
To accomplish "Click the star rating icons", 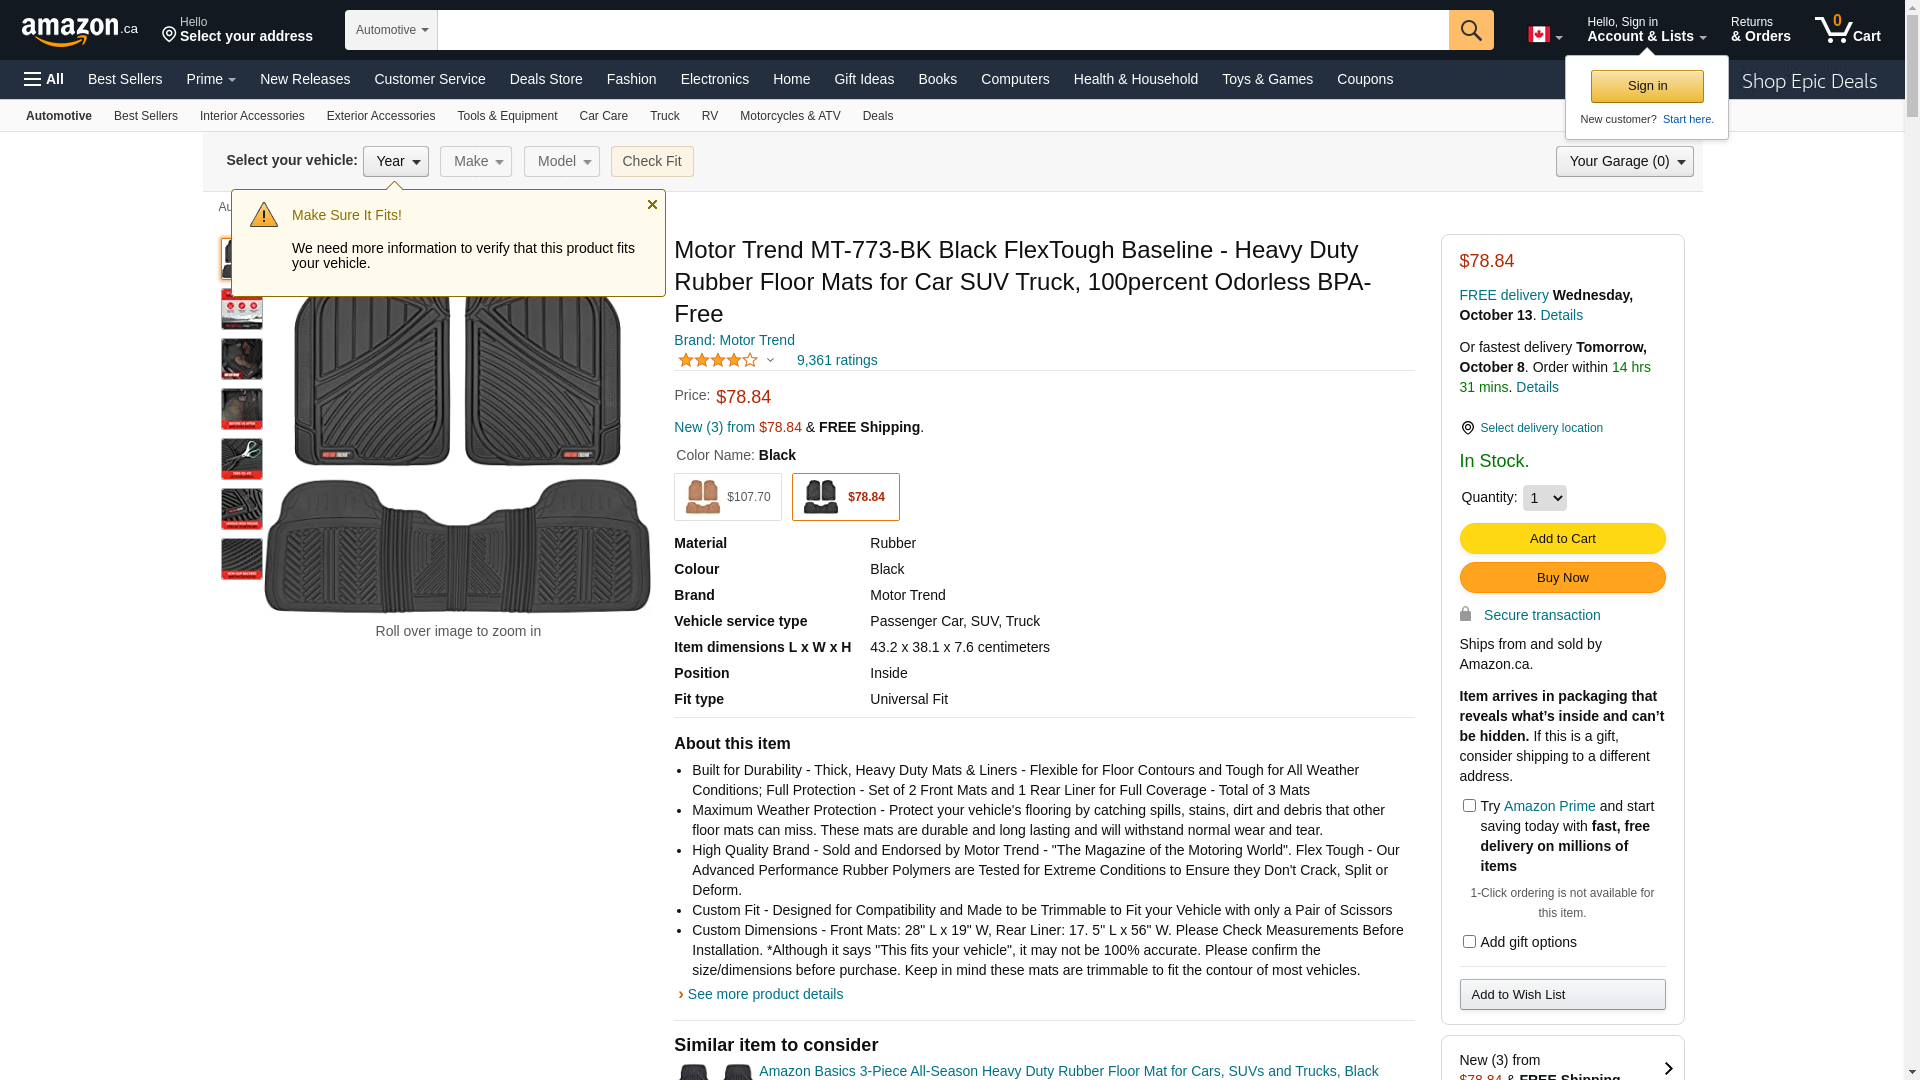I will pyautogui.click(x=718, y=360).
